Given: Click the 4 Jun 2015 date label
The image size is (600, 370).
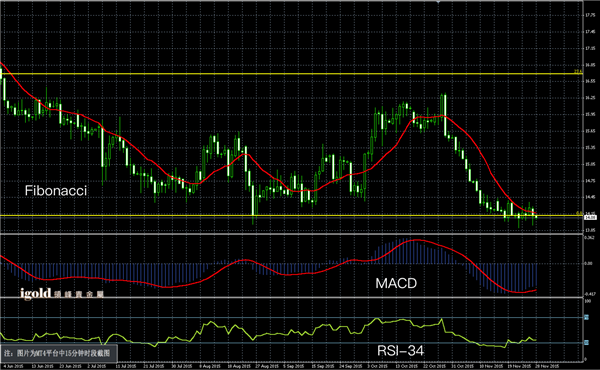Looking at the screenshot, I should pyautogui.click(x=14, y=366).
